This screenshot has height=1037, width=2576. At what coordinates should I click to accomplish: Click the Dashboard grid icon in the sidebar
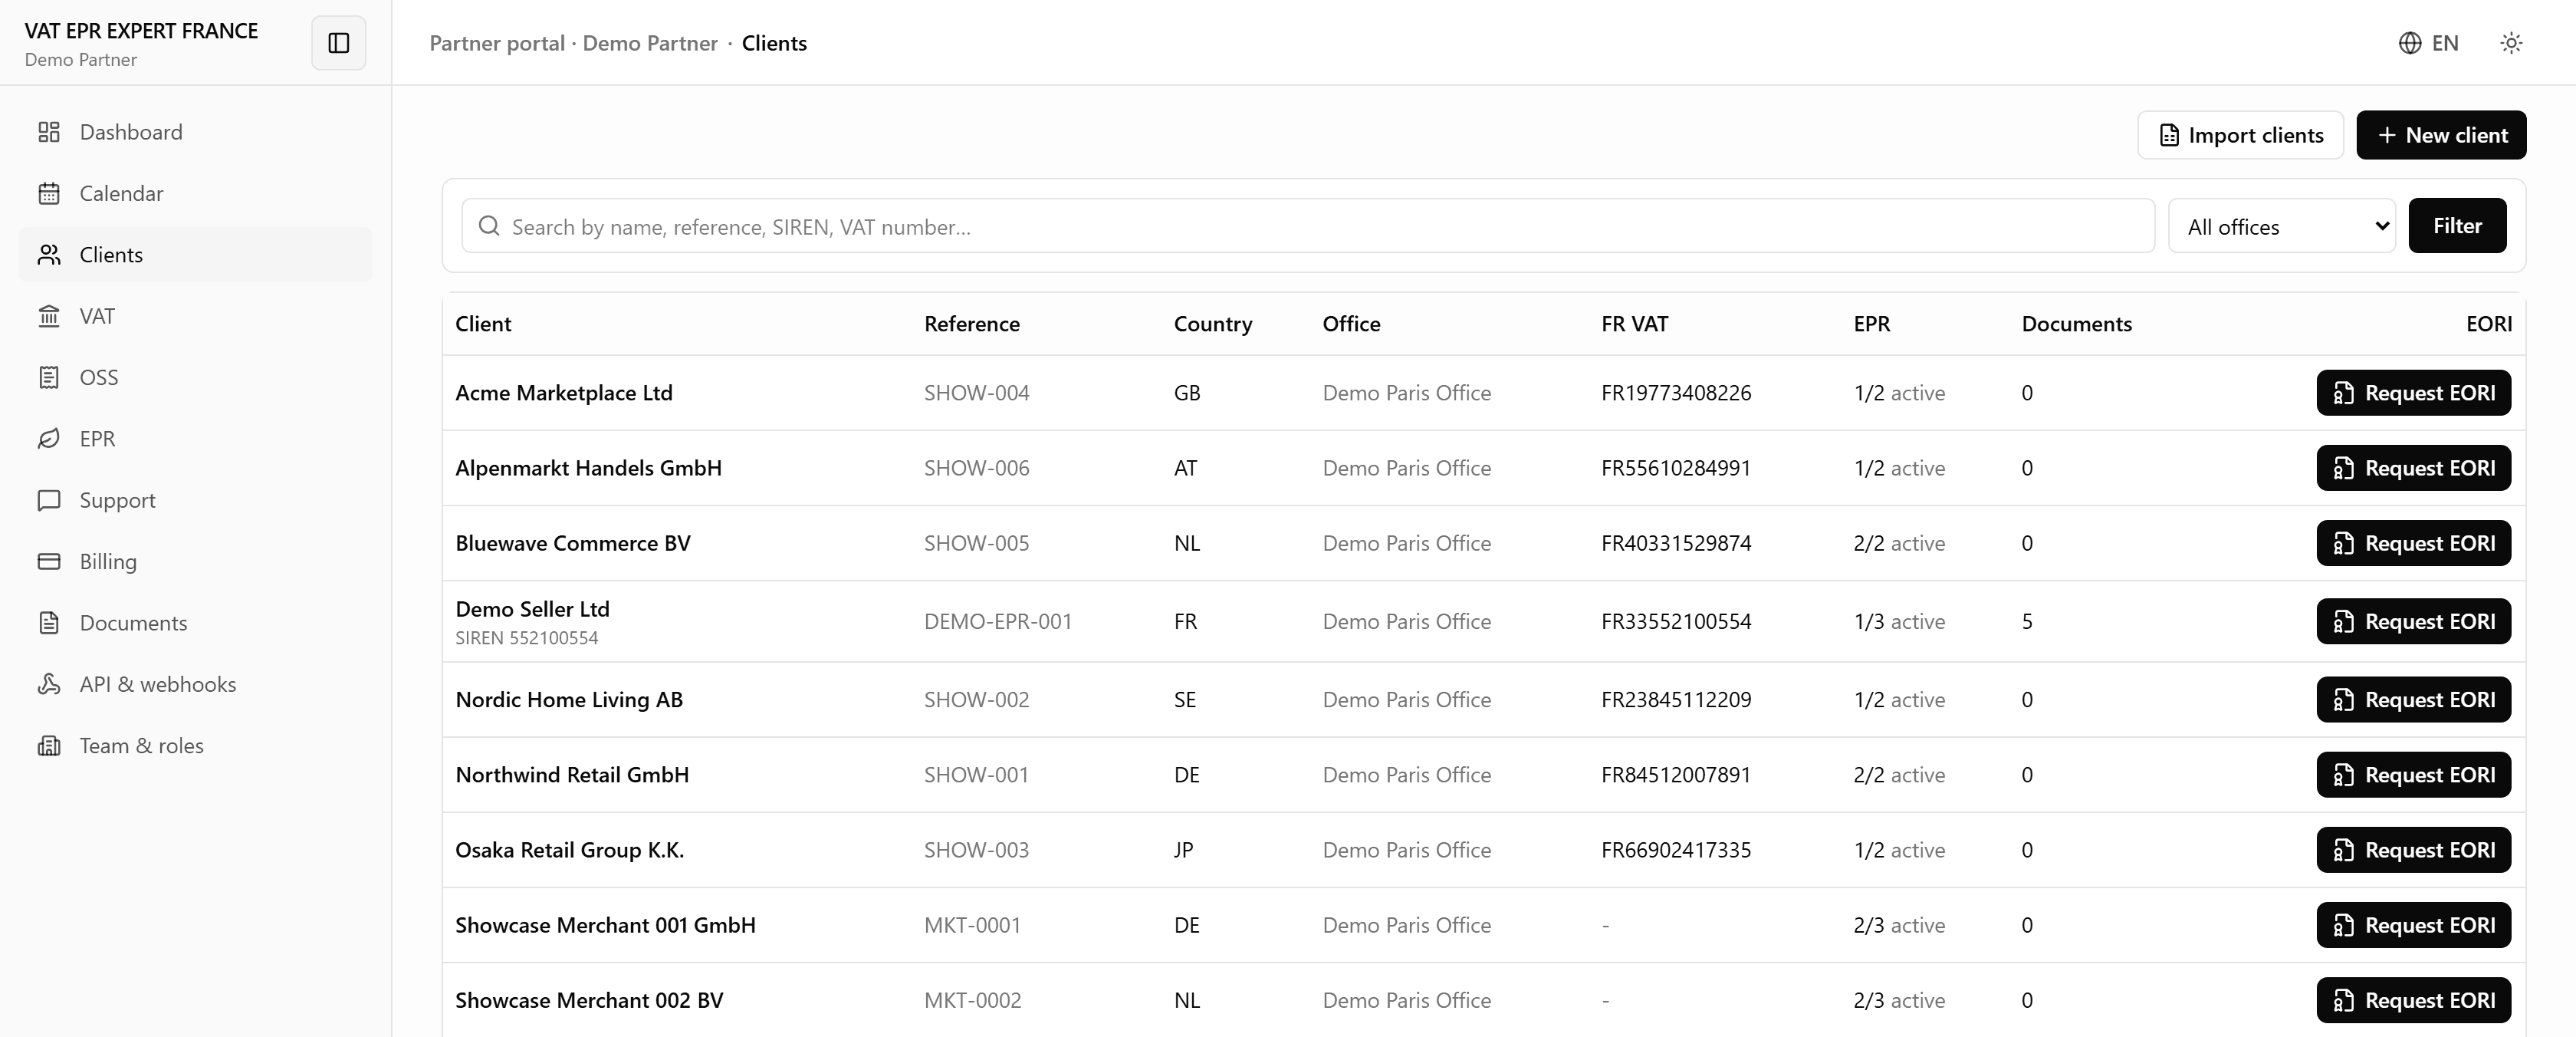coord(49,132)
